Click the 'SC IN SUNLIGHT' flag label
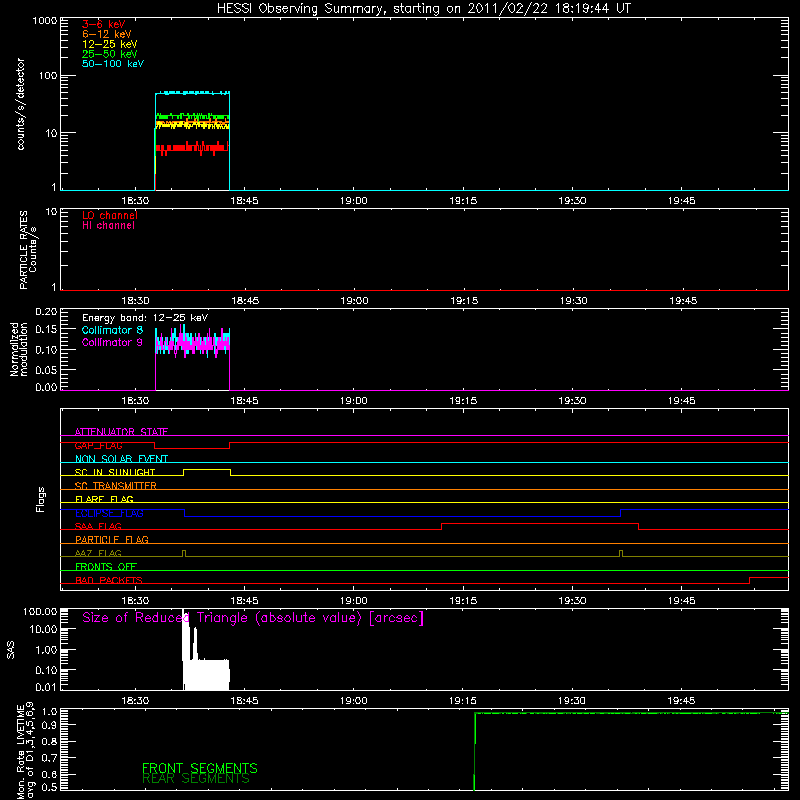The height and width of the screenshot is (800, 800). 115,472
